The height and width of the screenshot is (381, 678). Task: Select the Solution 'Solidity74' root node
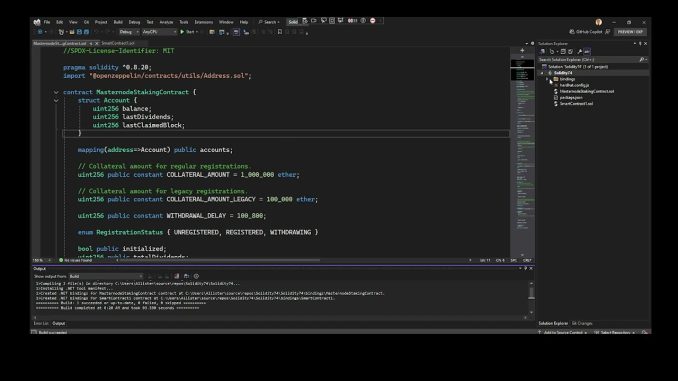click(x=577, y=67)
